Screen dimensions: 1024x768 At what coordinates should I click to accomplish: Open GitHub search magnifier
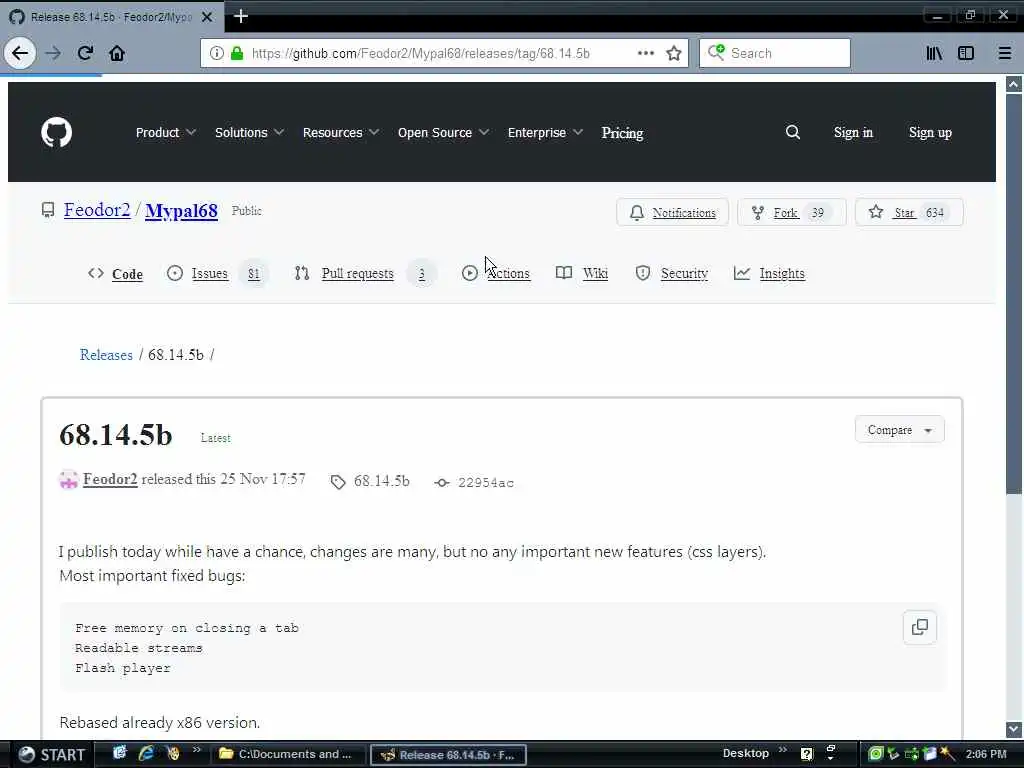point(793,133)
